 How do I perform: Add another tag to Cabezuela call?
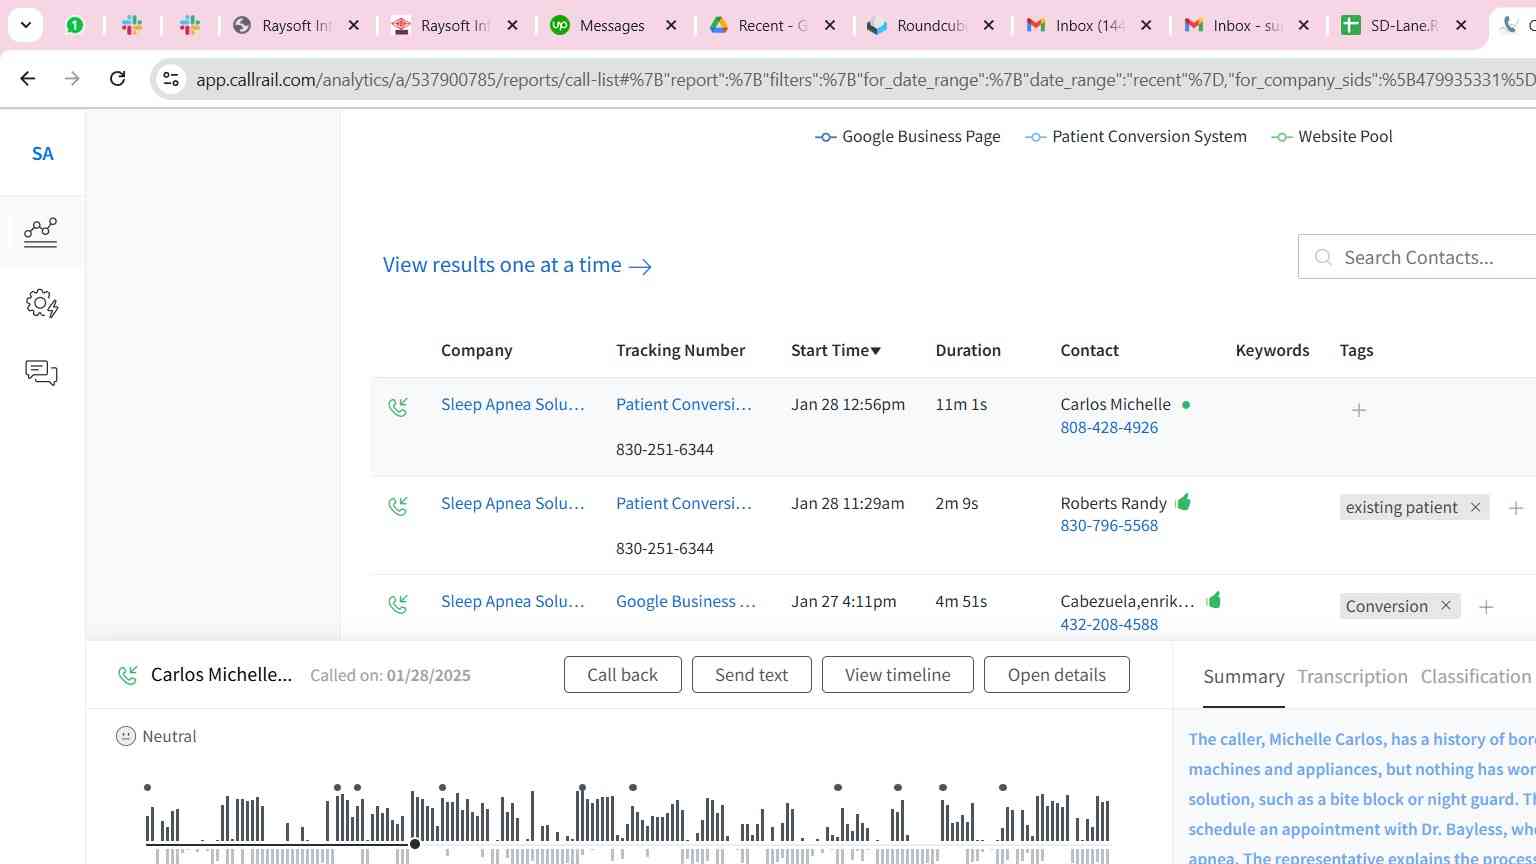[1486, 607]
